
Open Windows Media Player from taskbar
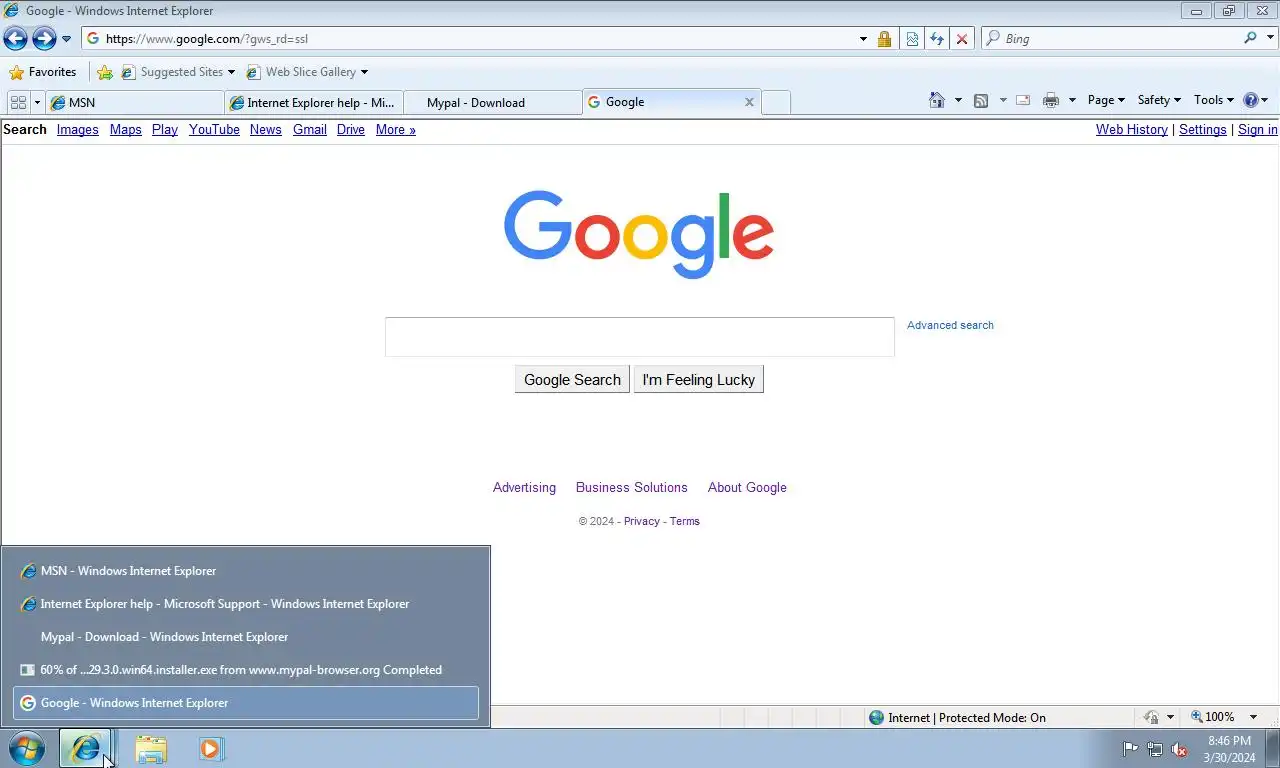[211, 748]
